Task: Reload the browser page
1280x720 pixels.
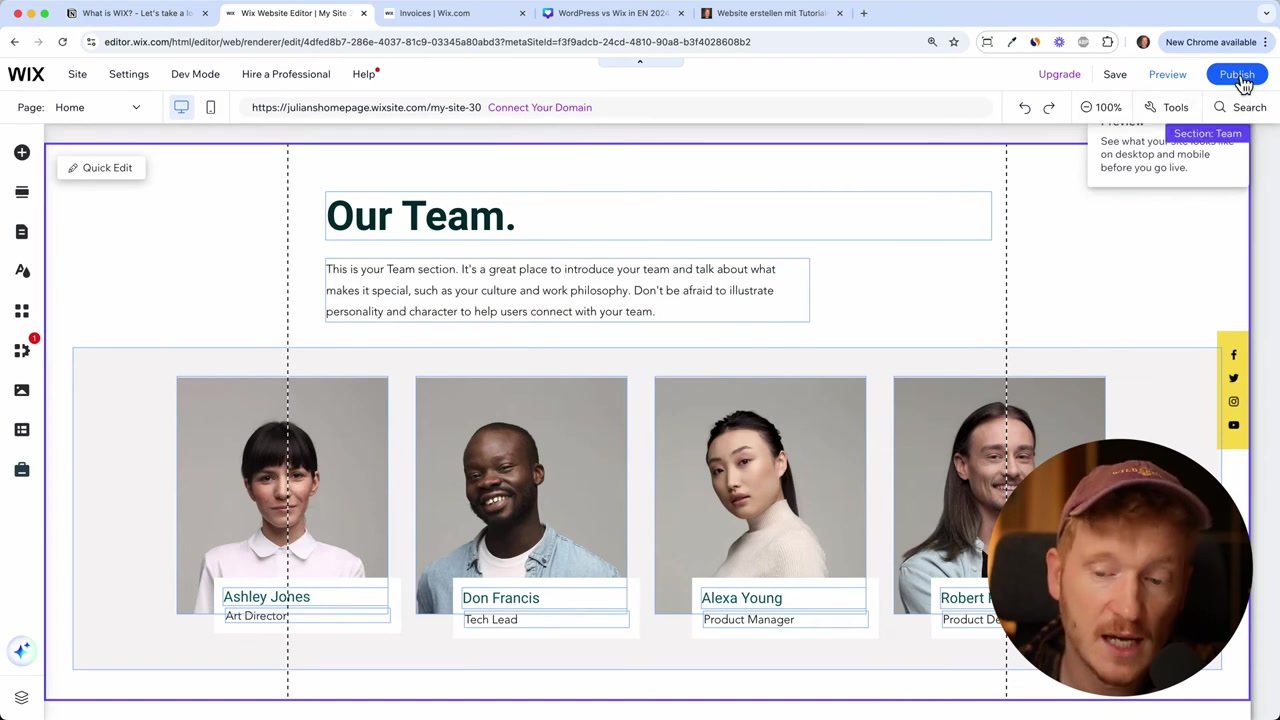Action: (x=62, y=42)
